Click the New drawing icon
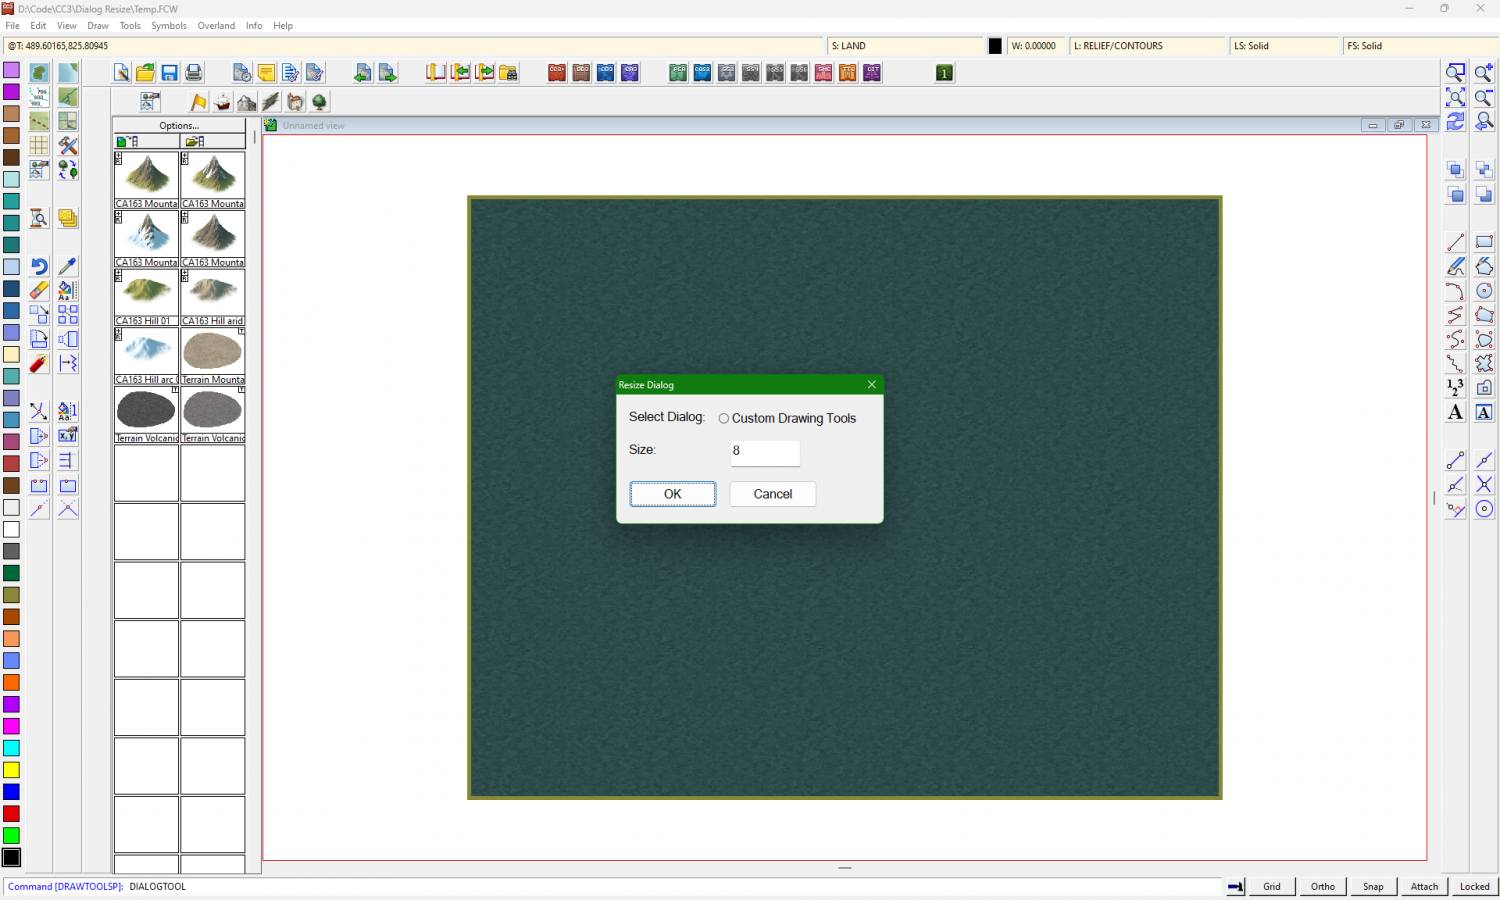This screenshot has width=1500, height=900. click(x=121, y=73)
